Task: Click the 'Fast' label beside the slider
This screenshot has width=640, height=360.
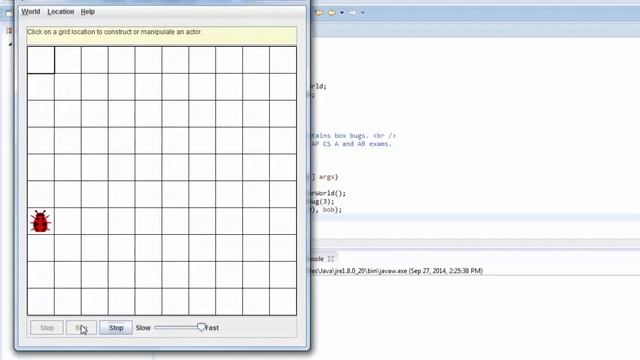Action: point(212,328)
